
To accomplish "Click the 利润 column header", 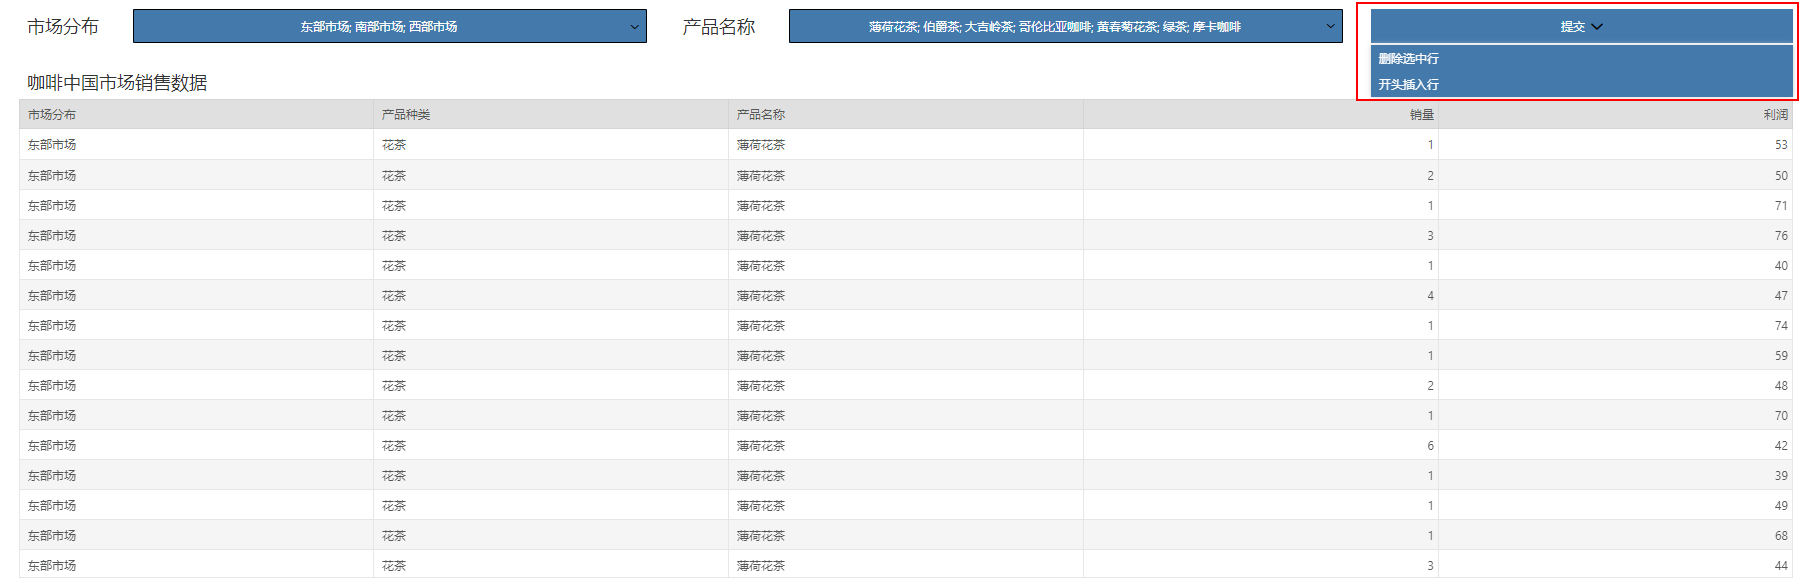I will coord(1775,115).
